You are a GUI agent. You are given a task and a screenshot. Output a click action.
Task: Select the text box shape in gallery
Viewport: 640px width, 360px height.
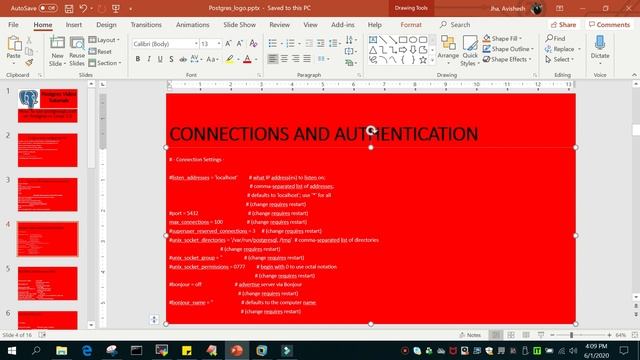pos(373,40)
